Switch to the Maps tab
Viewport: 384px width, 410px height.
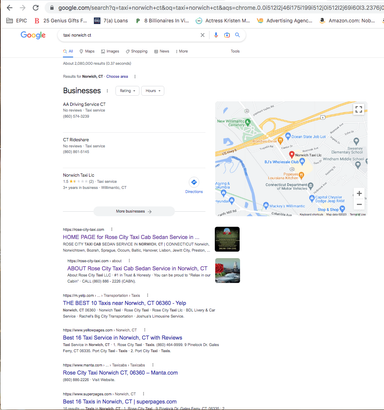[x=87, y=51]
